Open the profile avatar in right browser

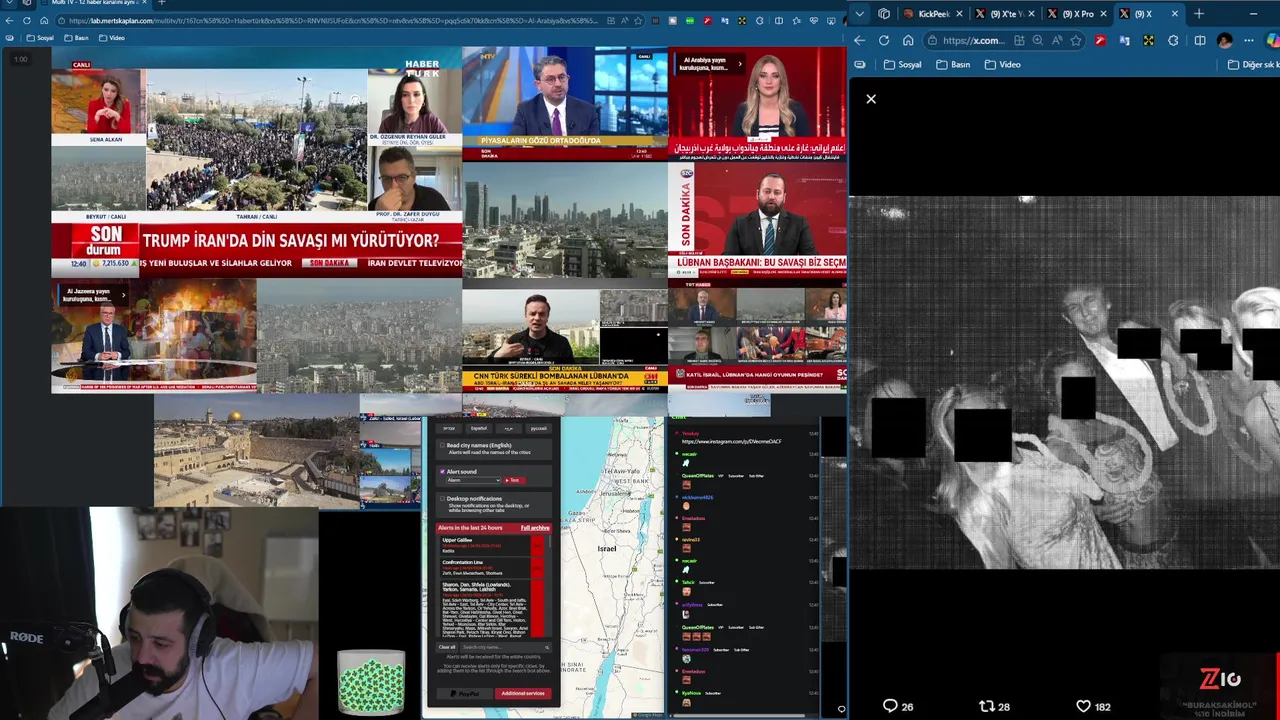click(x=1224, y=40)
